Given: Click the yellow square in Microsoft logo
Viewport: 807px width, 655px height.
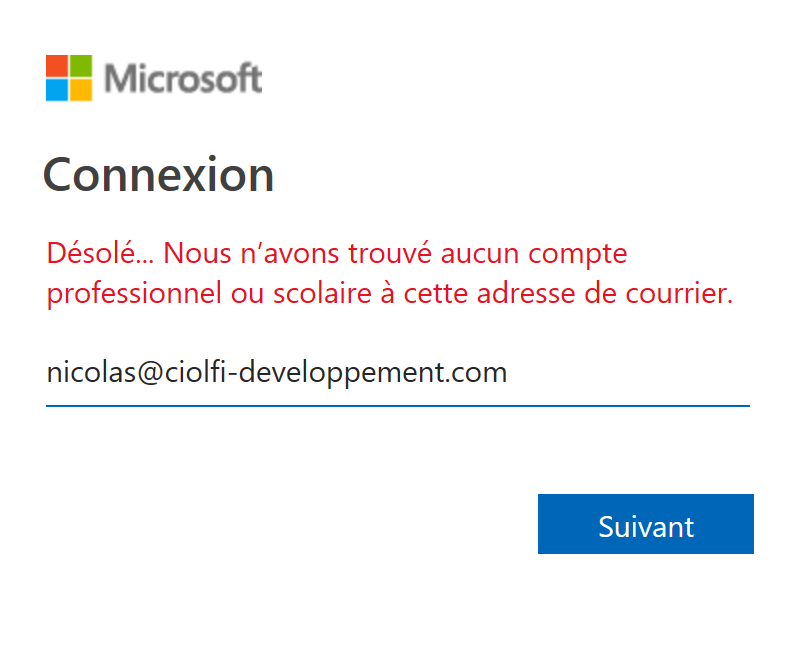Looking at the screenshot, I should pos(81,90).
